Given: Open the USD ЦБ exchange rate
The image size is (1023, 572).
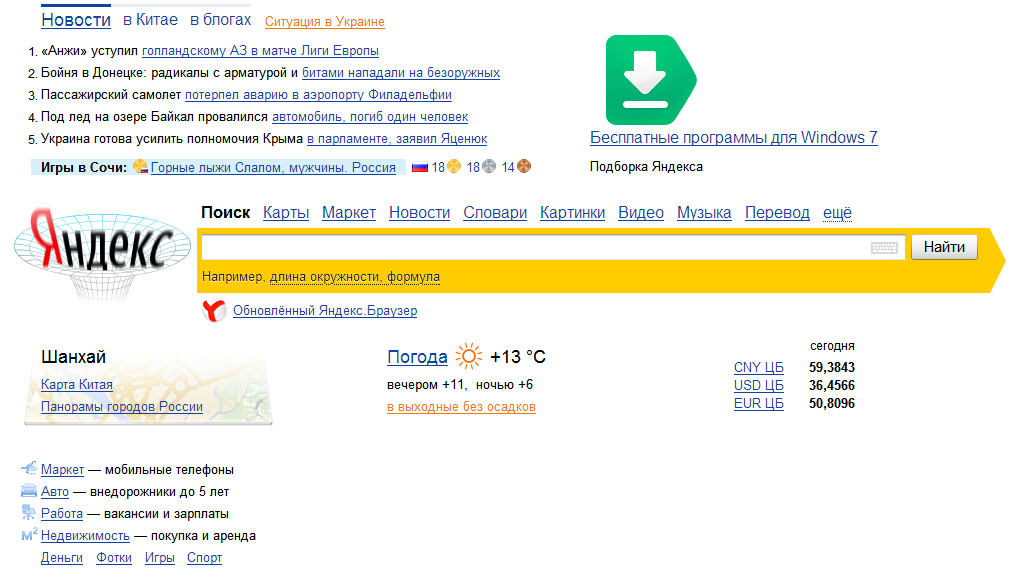Looking at the screenshot, I should tap(758, 385).
